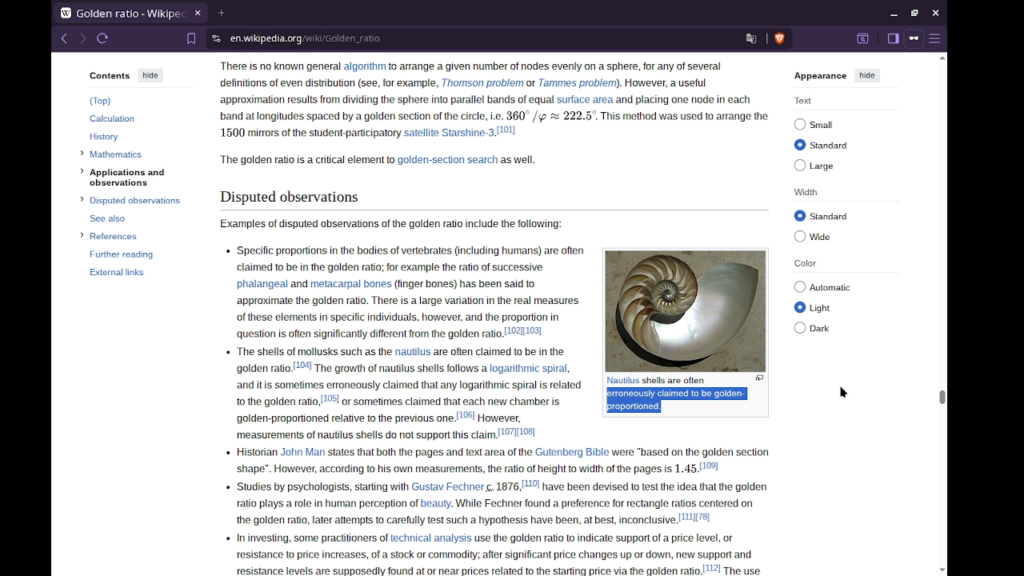The image size is (1024, 576).
Task: Enlarge the Nautilus image via caption icon
Action: (759, 378)
